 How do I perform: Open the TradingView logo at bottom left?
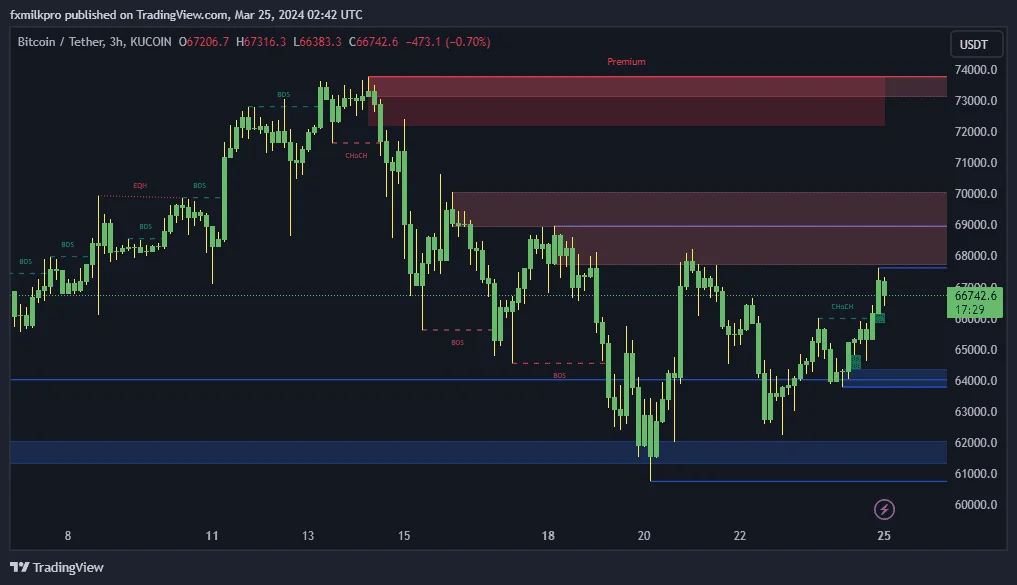point(57,567)
